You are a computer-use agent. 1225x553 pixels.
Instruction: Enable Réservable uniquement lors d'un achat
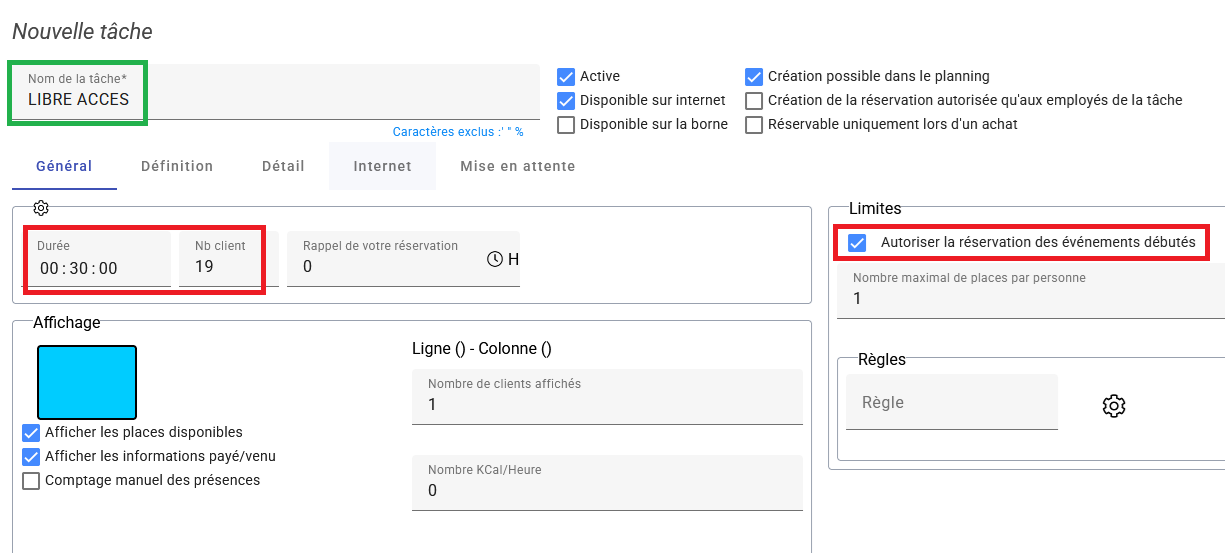tap(754, 125)
